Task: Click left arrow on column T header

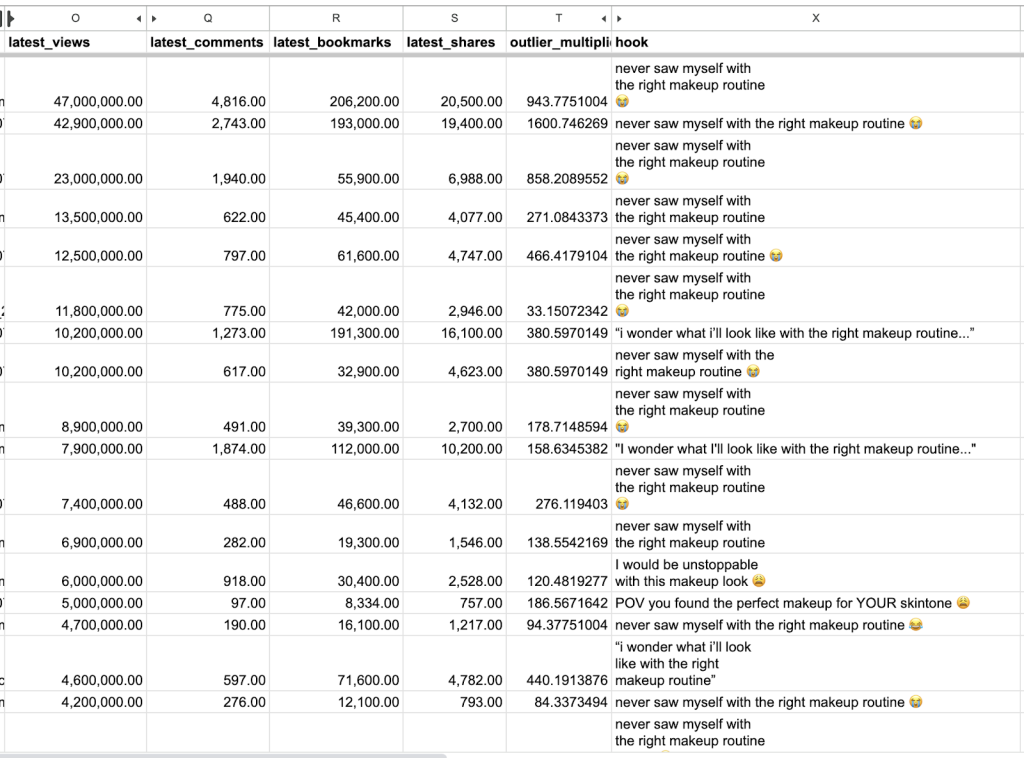Action: pyautogui.click(x=604, y=18)
